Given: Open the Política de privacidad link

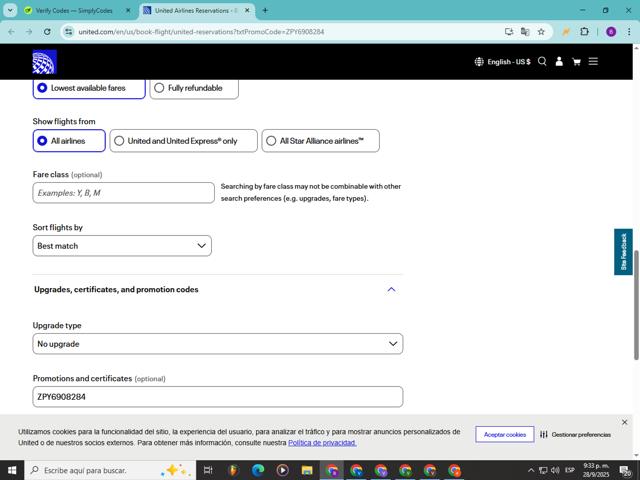Looking at the screenshot, I should tap(322, 443).
